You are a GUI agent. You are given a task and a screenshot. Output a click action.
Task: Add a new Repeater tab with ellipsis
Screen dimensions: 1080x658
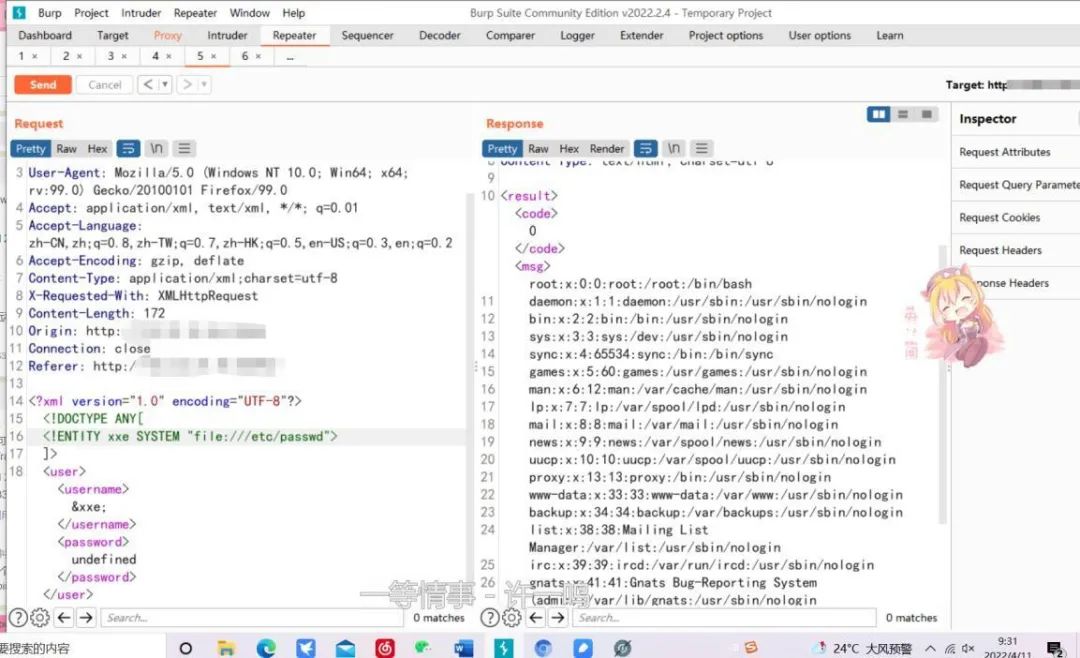pyautogui.click(x=290, y=56)
